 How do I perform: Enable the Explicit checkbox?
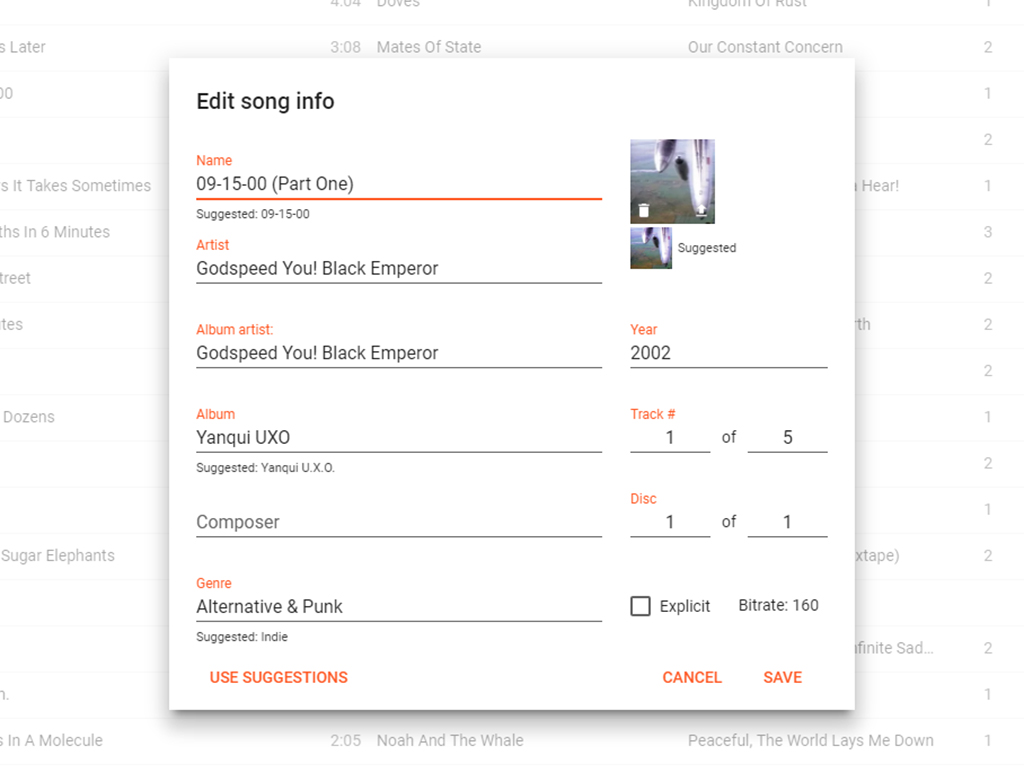(x=641, y=606)
